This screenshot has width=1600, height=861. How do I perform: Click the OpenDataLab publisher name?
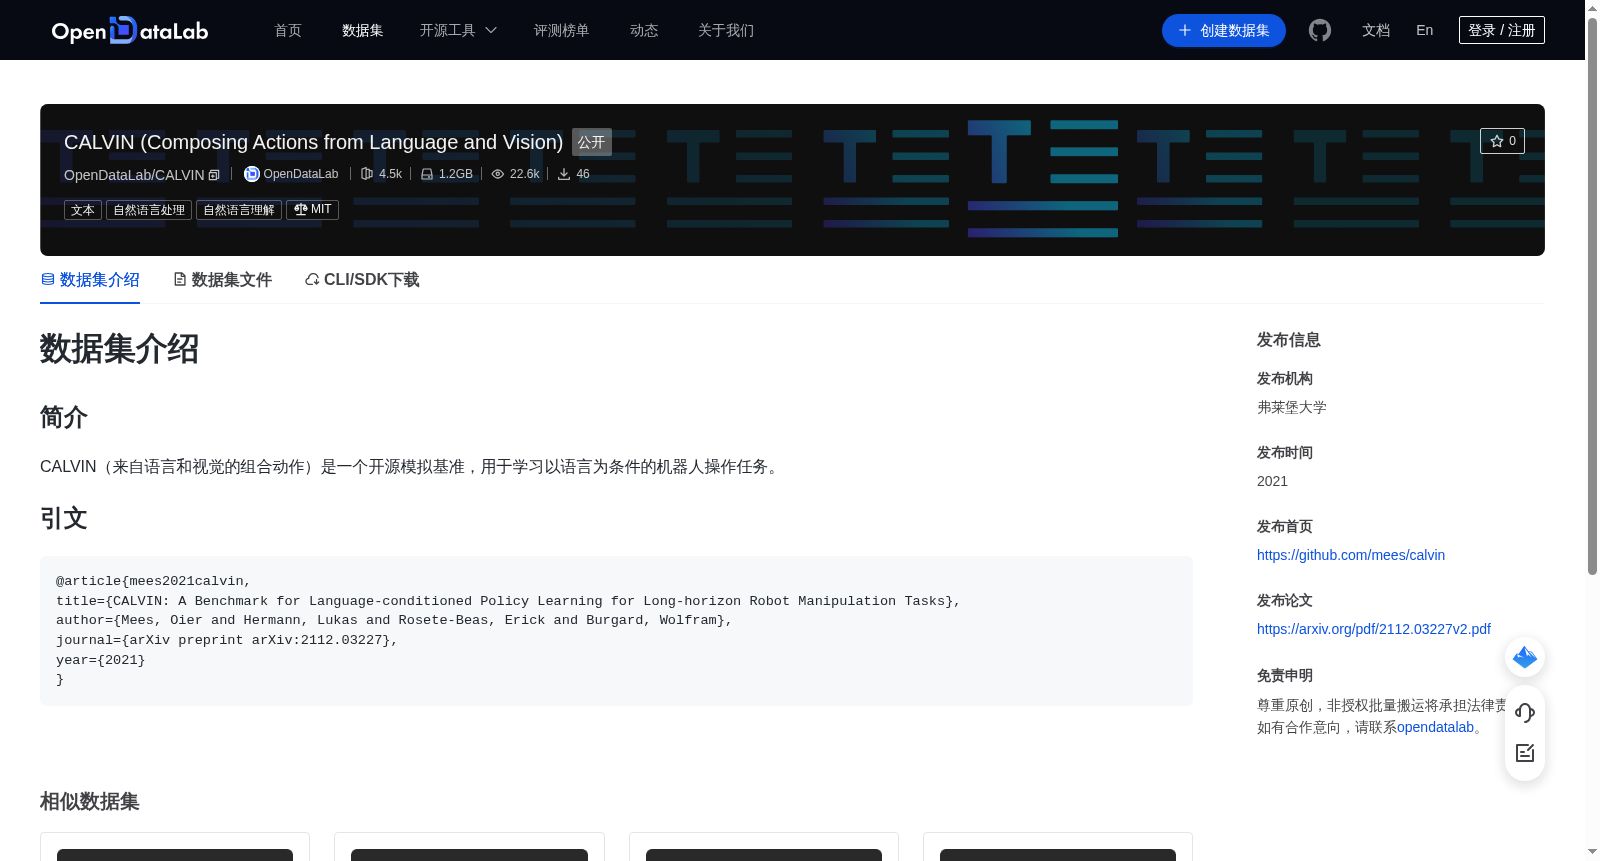pos(301,174)
